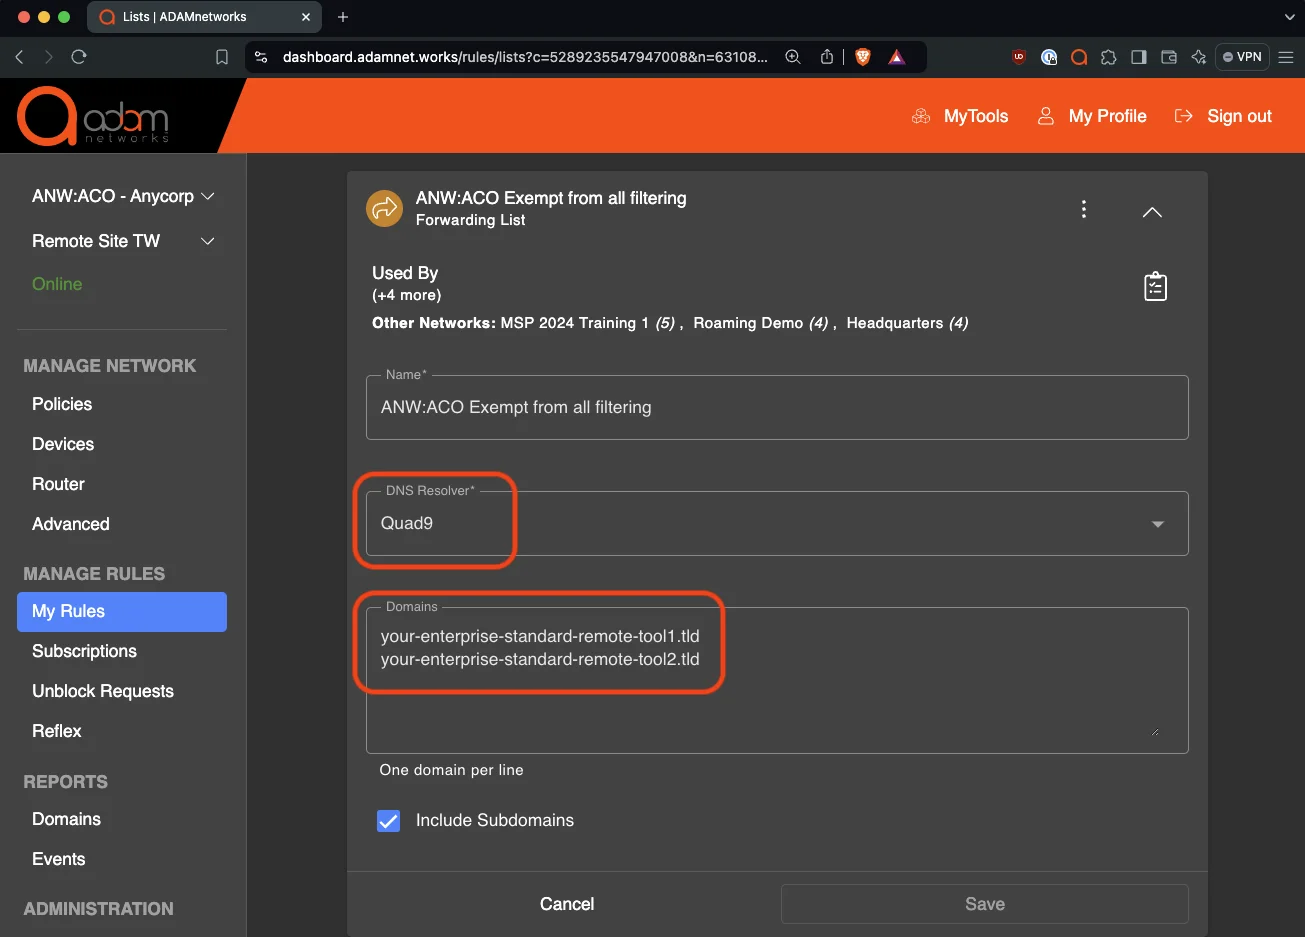Collapse the ANW:ACO Exempt list card

pyautogui.click(x=1152, y=212)
